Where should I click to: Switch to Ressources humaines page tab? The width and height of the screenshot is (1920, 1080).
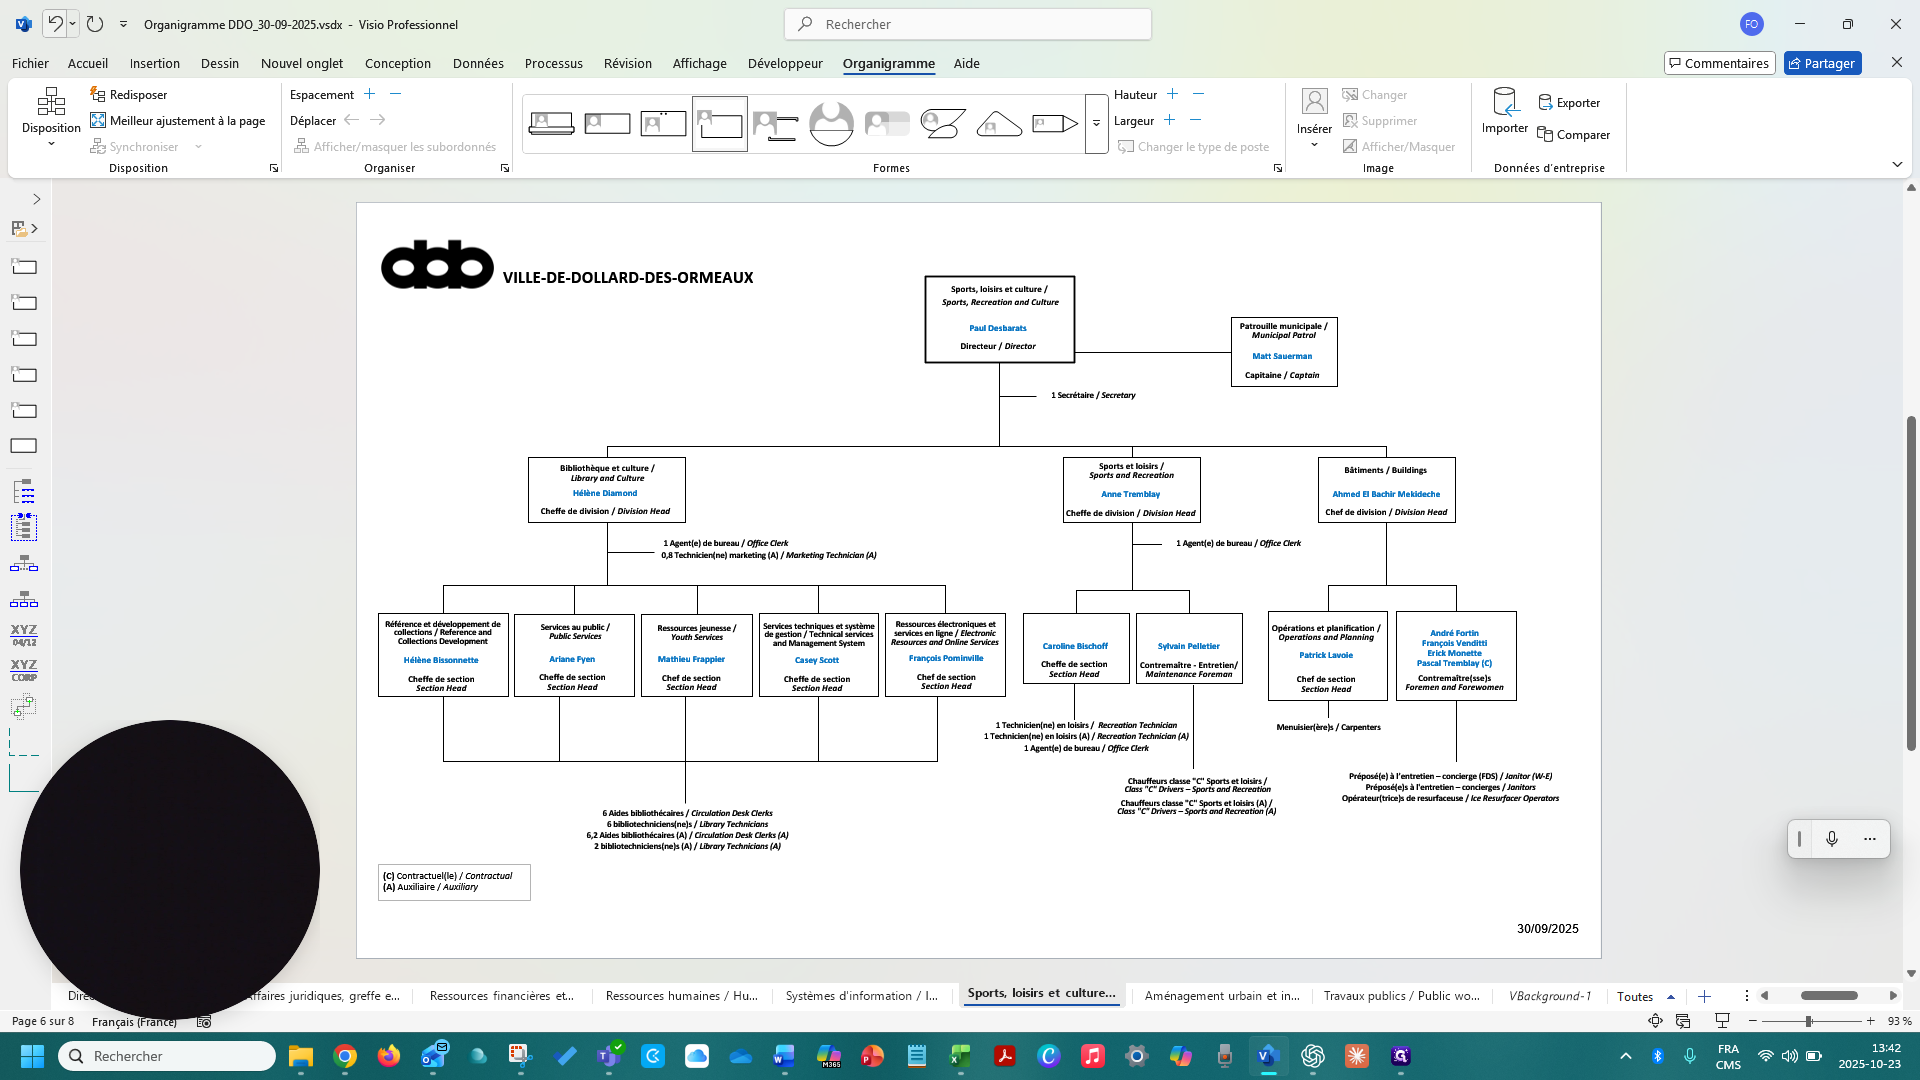(682, 996)
